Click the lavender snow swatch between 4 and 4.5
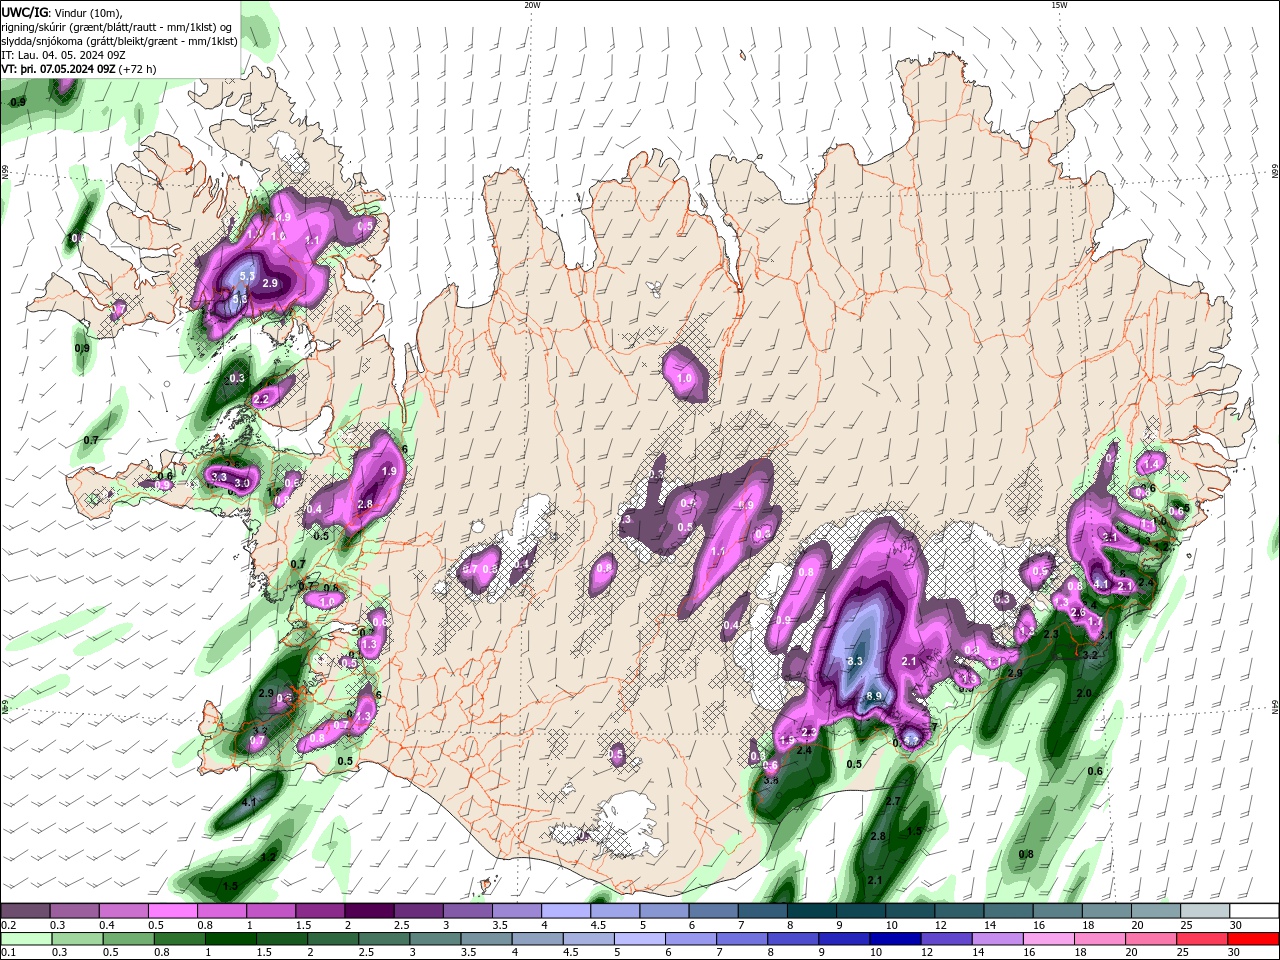 [x=566, y=911]
